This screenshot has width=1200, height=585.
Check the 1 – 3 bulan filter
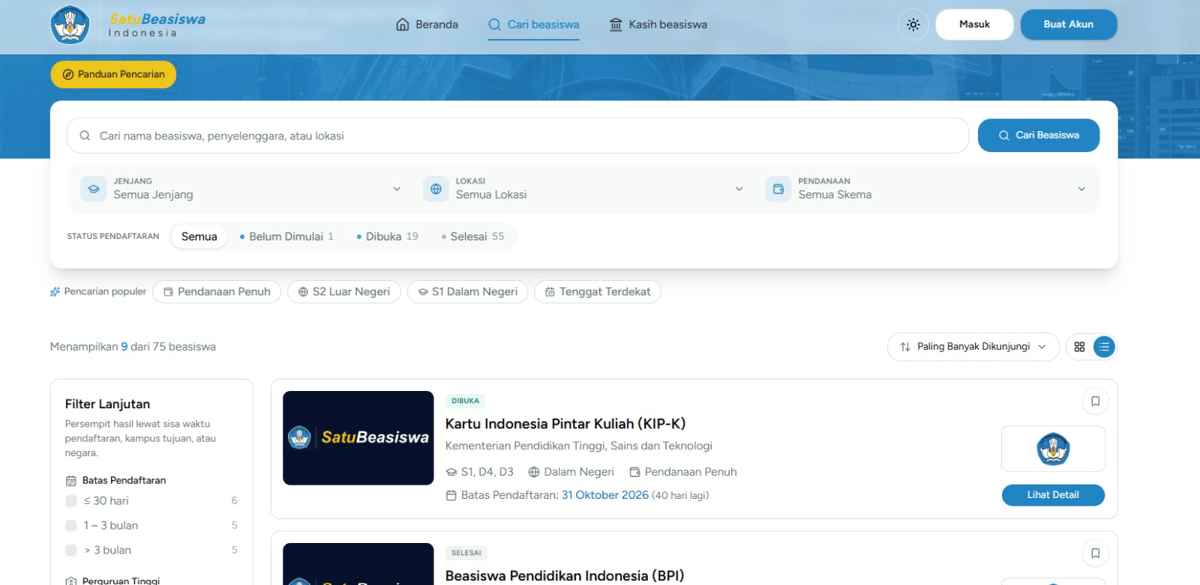[71, 525]
